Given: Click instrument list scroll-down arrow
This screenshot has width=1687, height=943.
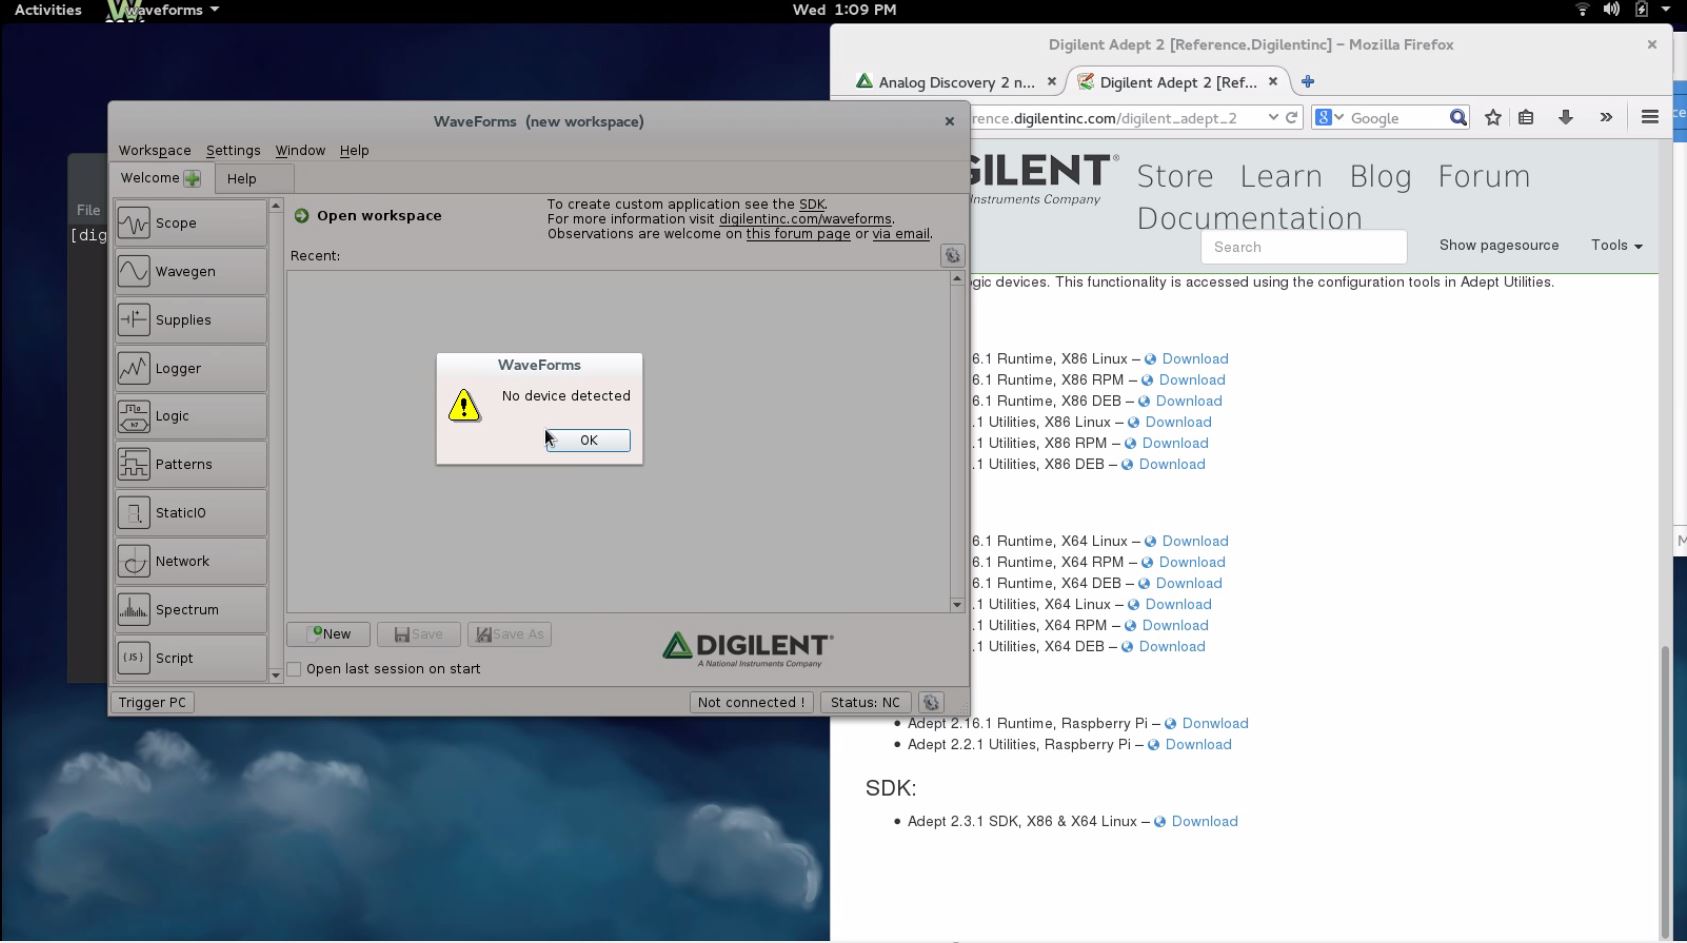Looking at the screenshot, I should 276,676.
